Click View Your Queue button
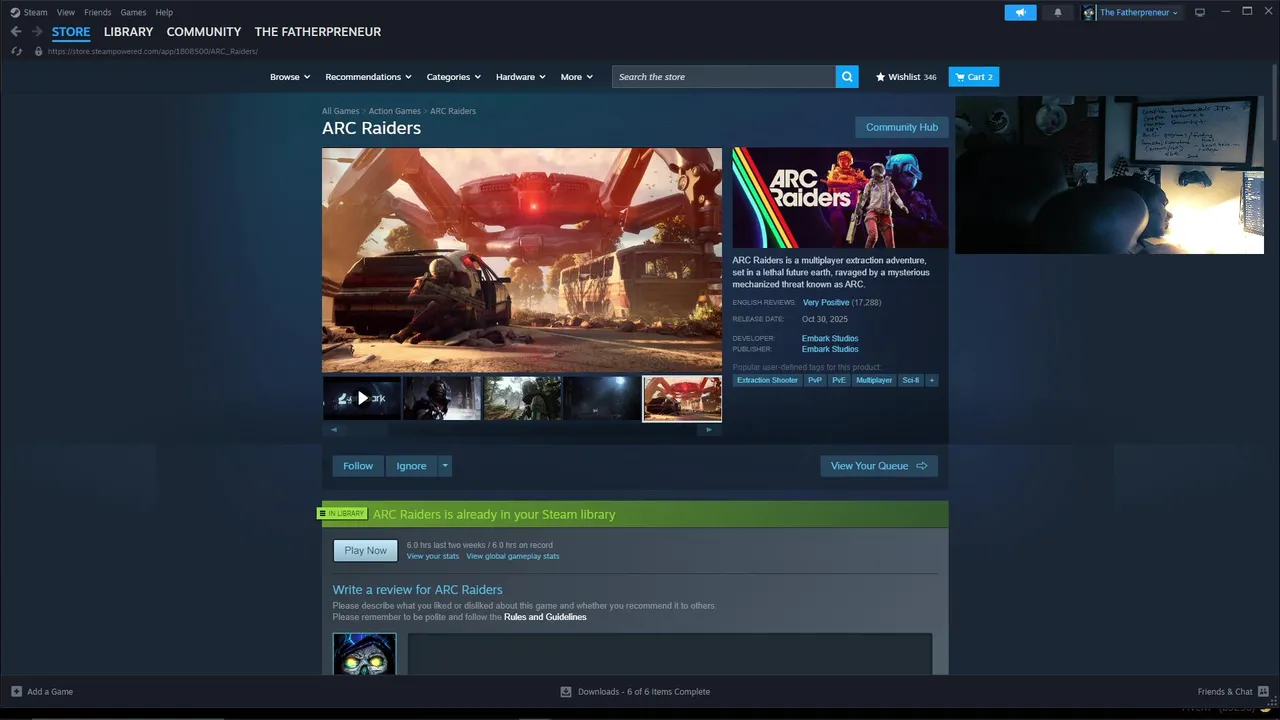Image resolution: width=1280 pixels, height=720 pixels. coord(879,466)
